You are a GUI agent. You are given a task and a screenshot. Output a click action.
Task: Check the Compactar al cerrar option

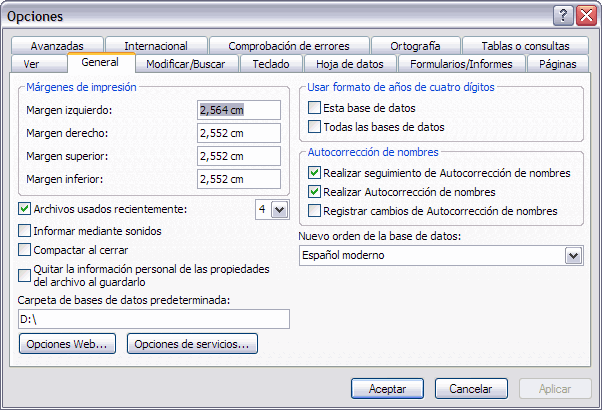(25, 250)
